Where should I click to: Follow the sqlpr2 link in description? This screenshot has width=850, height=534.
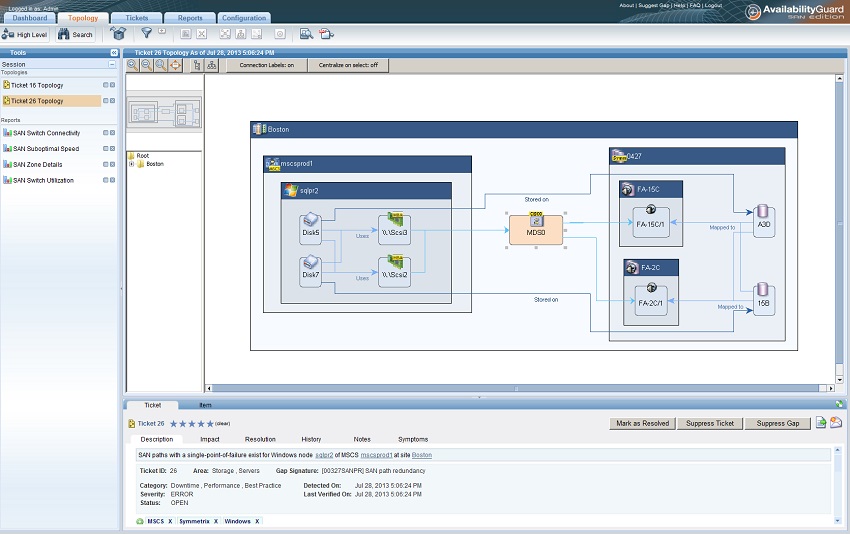tap(324, 455)
